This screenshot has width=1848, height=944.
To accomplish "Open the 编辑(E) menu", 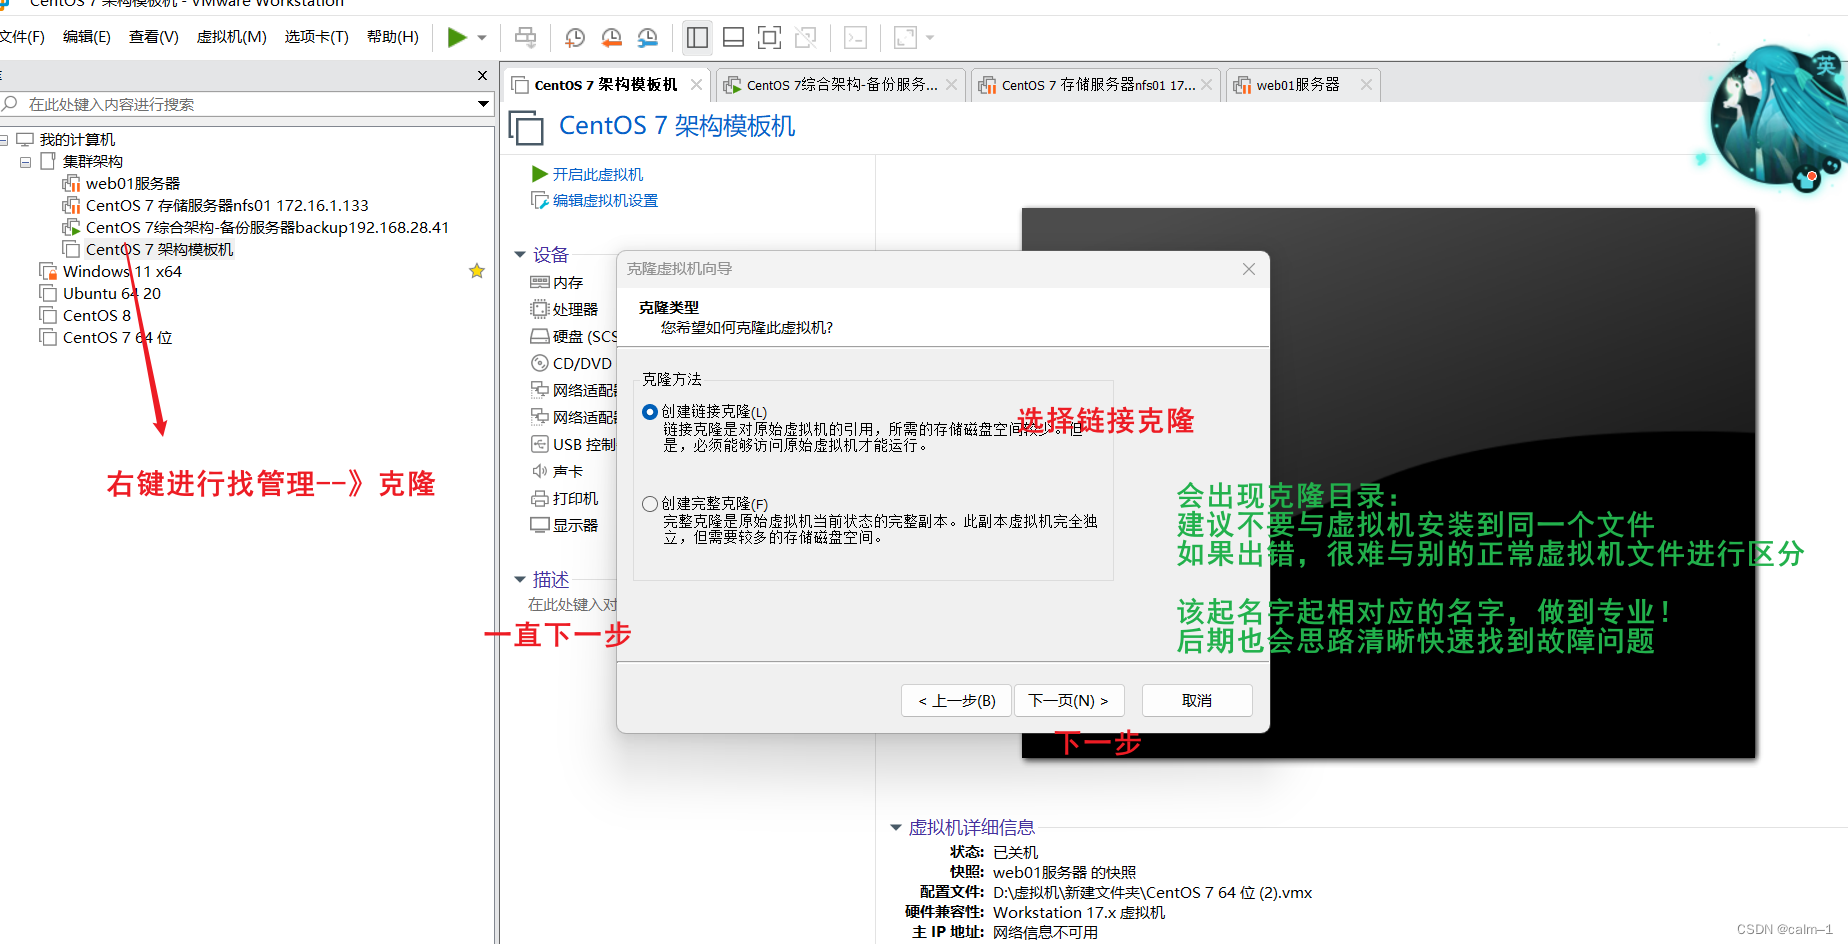I will [x=87, y=37].
